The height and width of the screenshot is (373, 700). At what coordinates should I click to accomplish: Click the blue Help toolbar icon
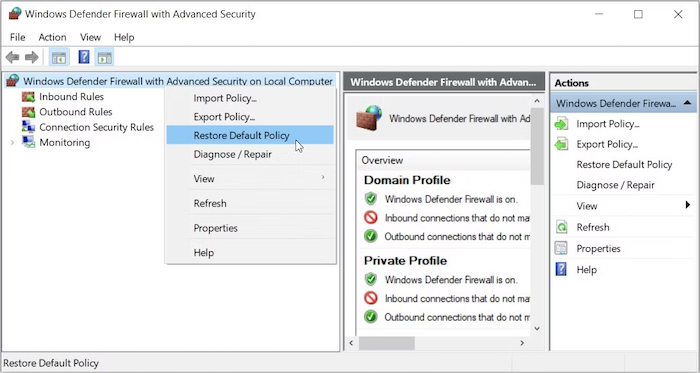click(83, 57)
